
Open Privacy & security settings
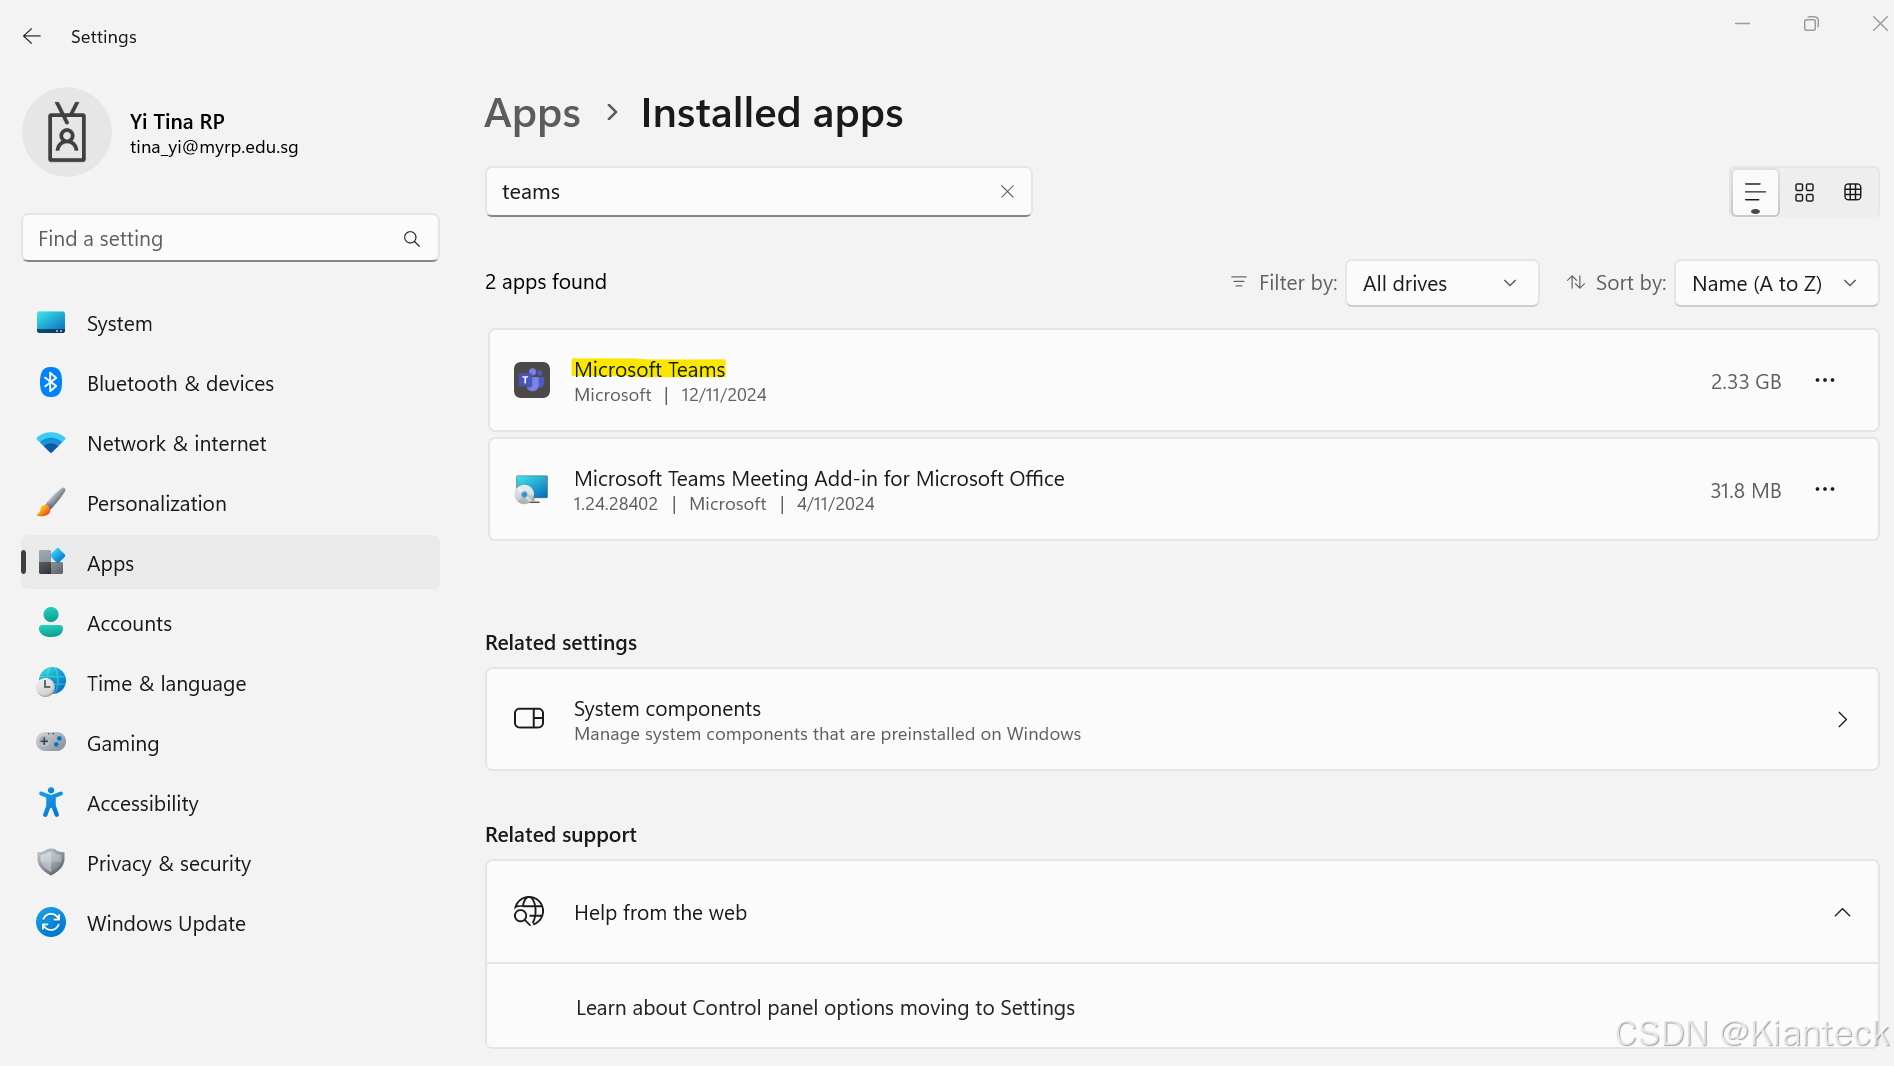coord(230,863)
